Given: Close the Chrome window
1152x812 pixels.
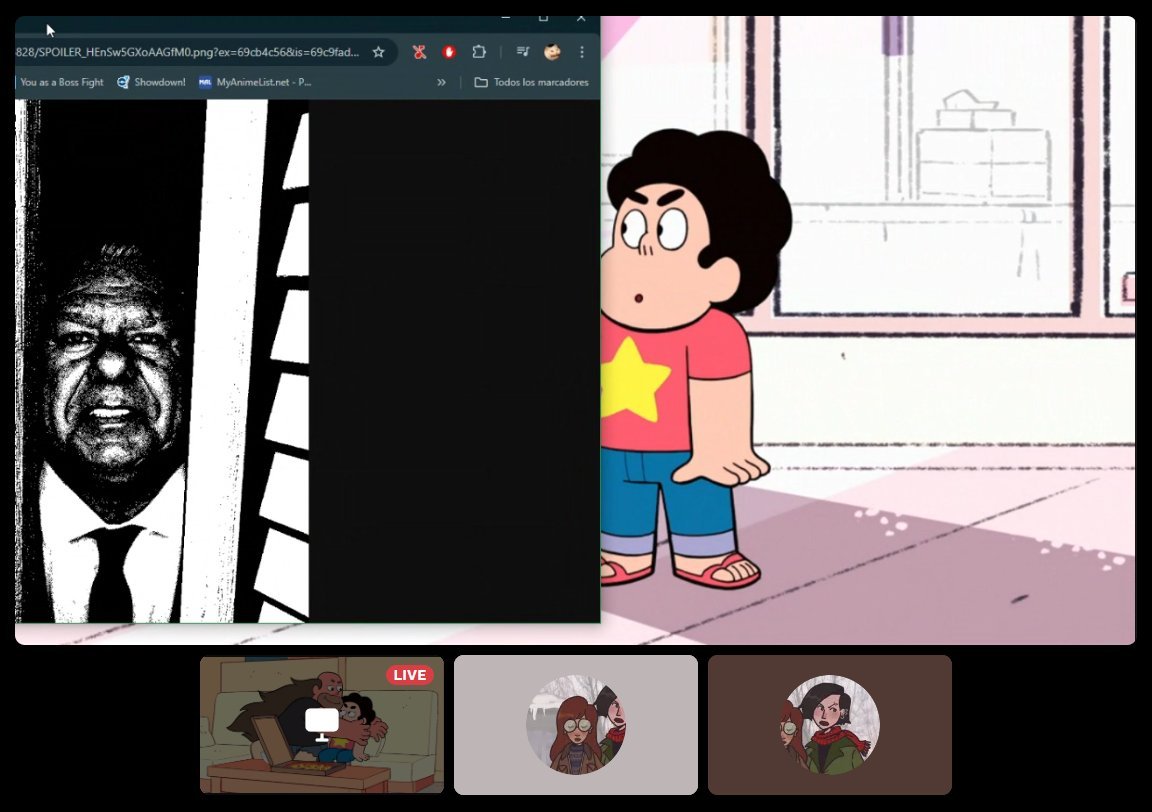Looking at the screenshot, I should click(581, 18).
